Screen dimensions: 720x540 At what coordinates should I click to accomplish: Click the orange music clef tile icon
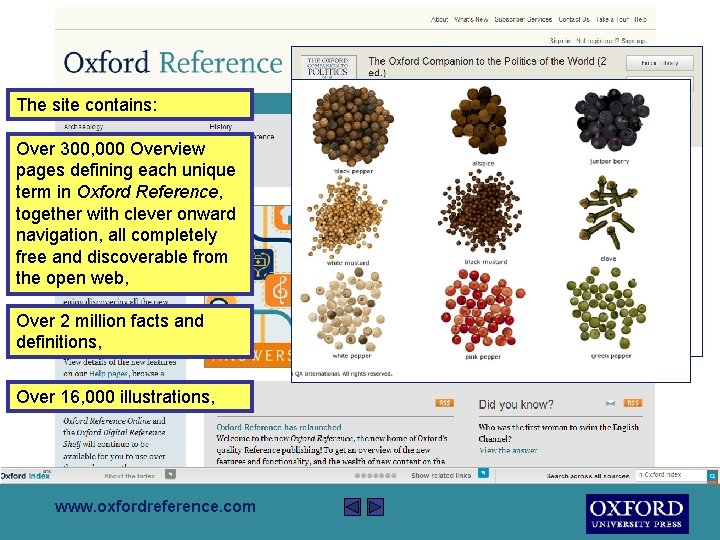tap(281, 290)
